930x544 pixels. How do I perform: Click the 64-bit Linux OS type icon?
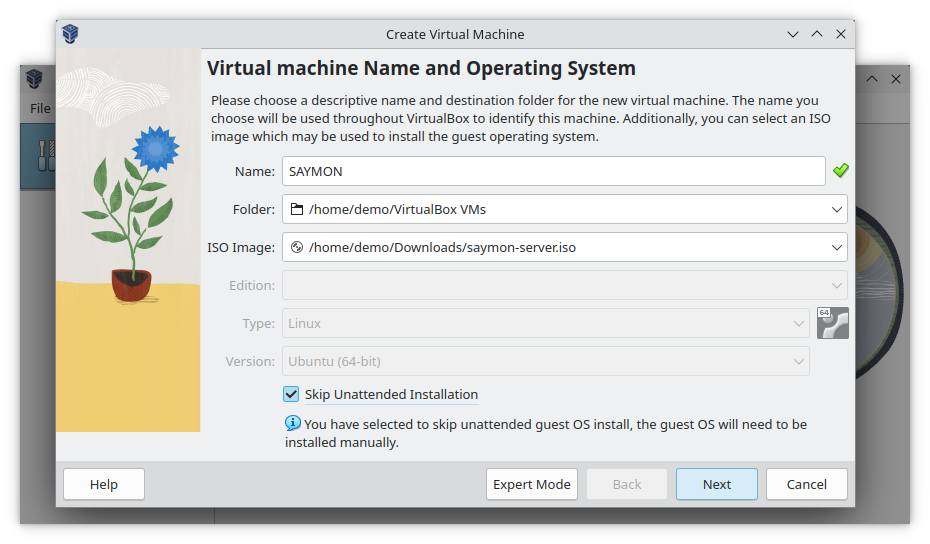coord(833,323)
